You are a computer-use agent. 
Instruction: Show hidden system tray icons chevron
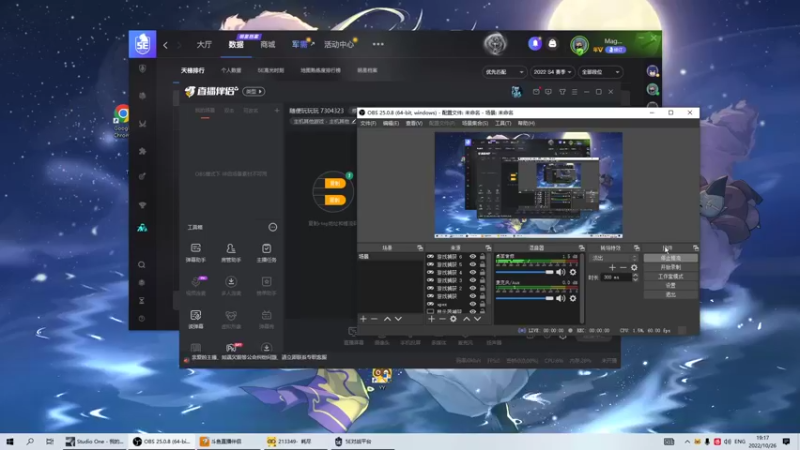[x=687, y=442]
